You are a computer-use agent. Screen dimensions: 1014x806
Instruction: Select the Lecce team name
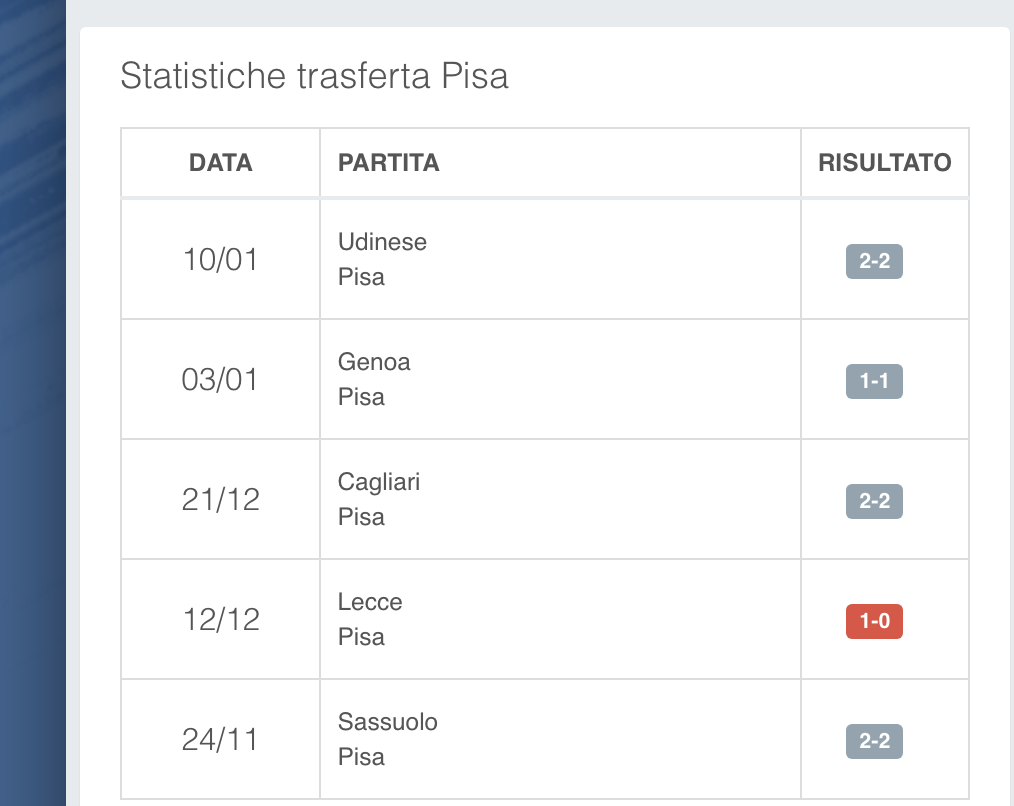(370, 602)
